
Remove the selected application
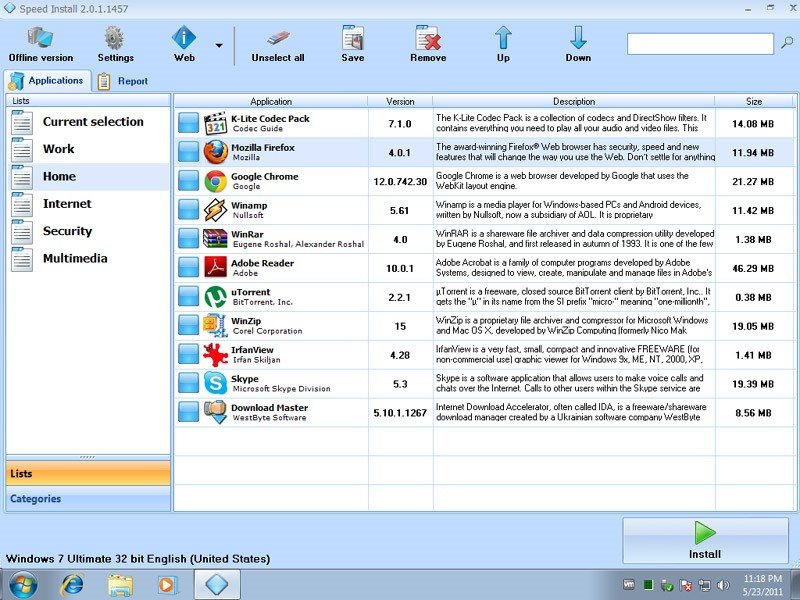pyautogui.click(x=428, y=45)
